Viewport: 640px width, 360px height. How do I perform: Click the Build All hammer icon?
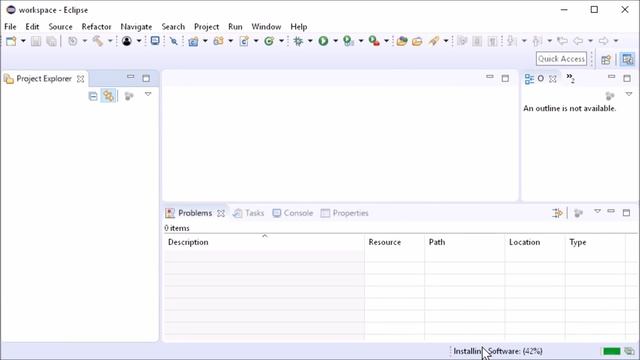point(98,41)
